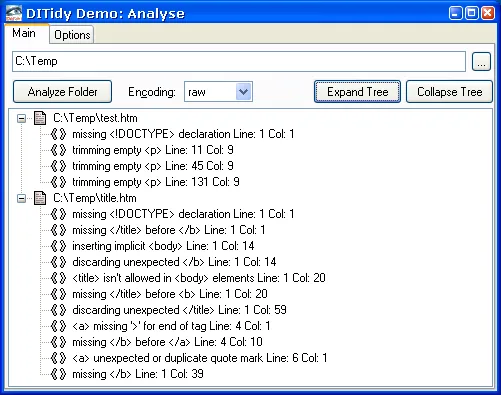Collapse the C:\Temp\test.htm tree node
Image resolution: width=501 pixels, height=395 pixels.
click(x=21, y=119)
